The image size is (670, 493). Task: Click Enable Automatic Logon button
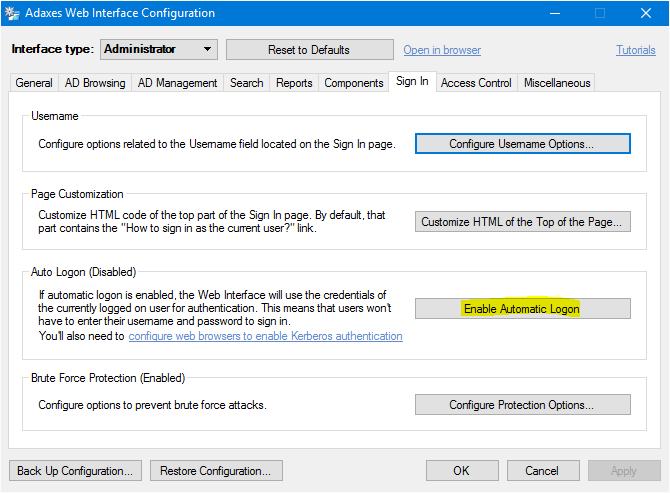(x=523, y=308)
